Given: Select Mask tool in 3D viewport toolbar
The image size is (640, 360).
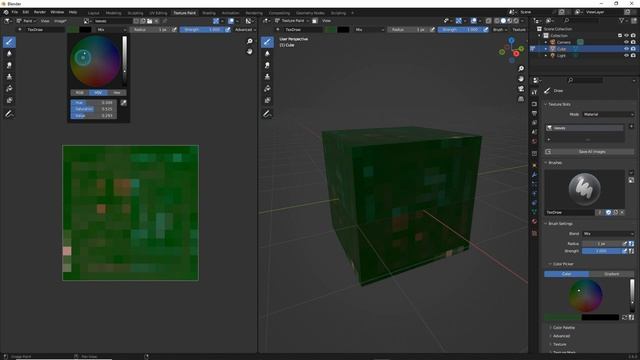Looking at the screenshot, I should tap(267, 100).
